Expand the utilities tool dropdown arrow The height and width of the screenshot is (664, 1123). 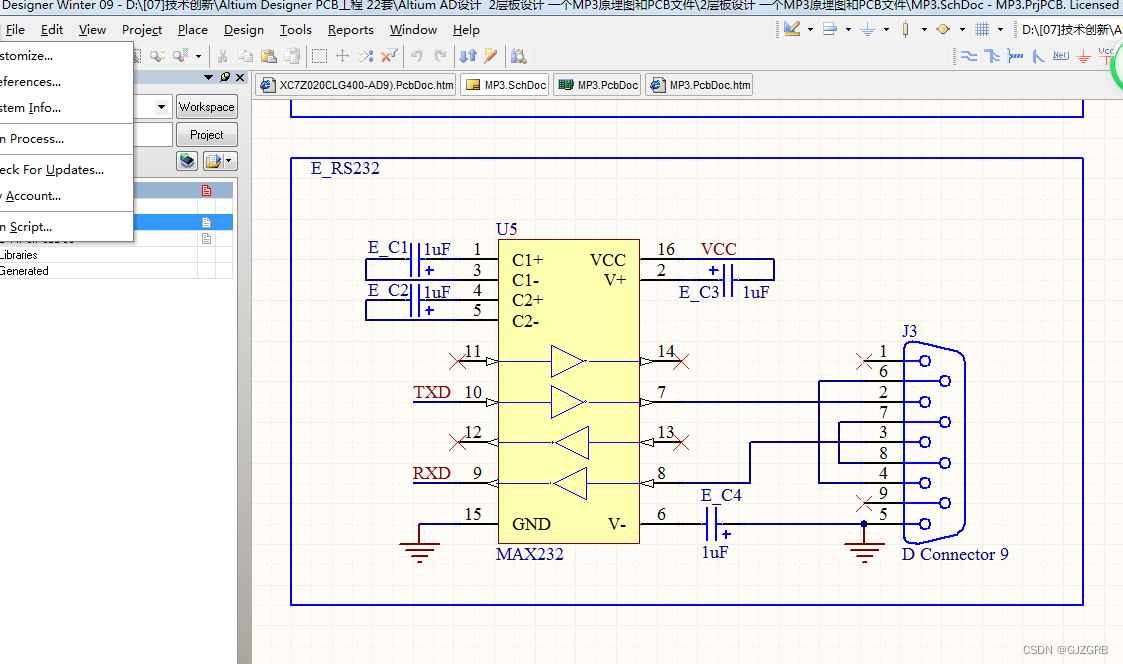coord(810,29)
